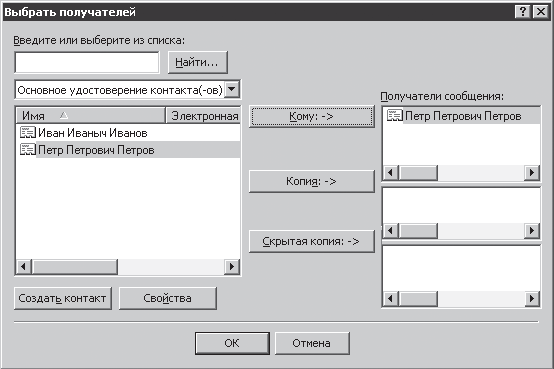
Task: Click the name search input field
Action: (x=87, y=63)
